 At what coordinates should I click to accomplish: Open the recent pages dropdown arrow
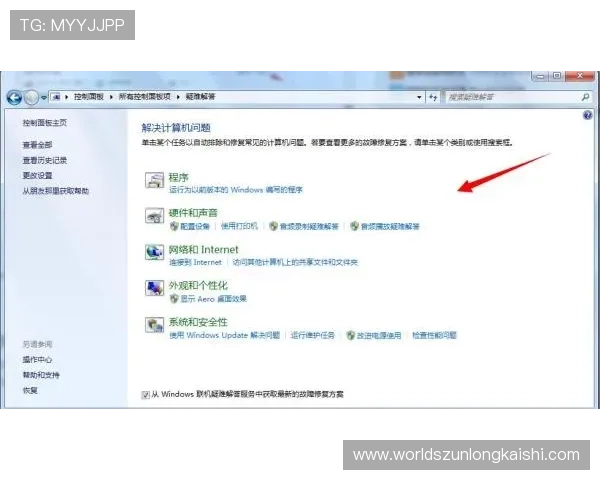click(44, 98)
